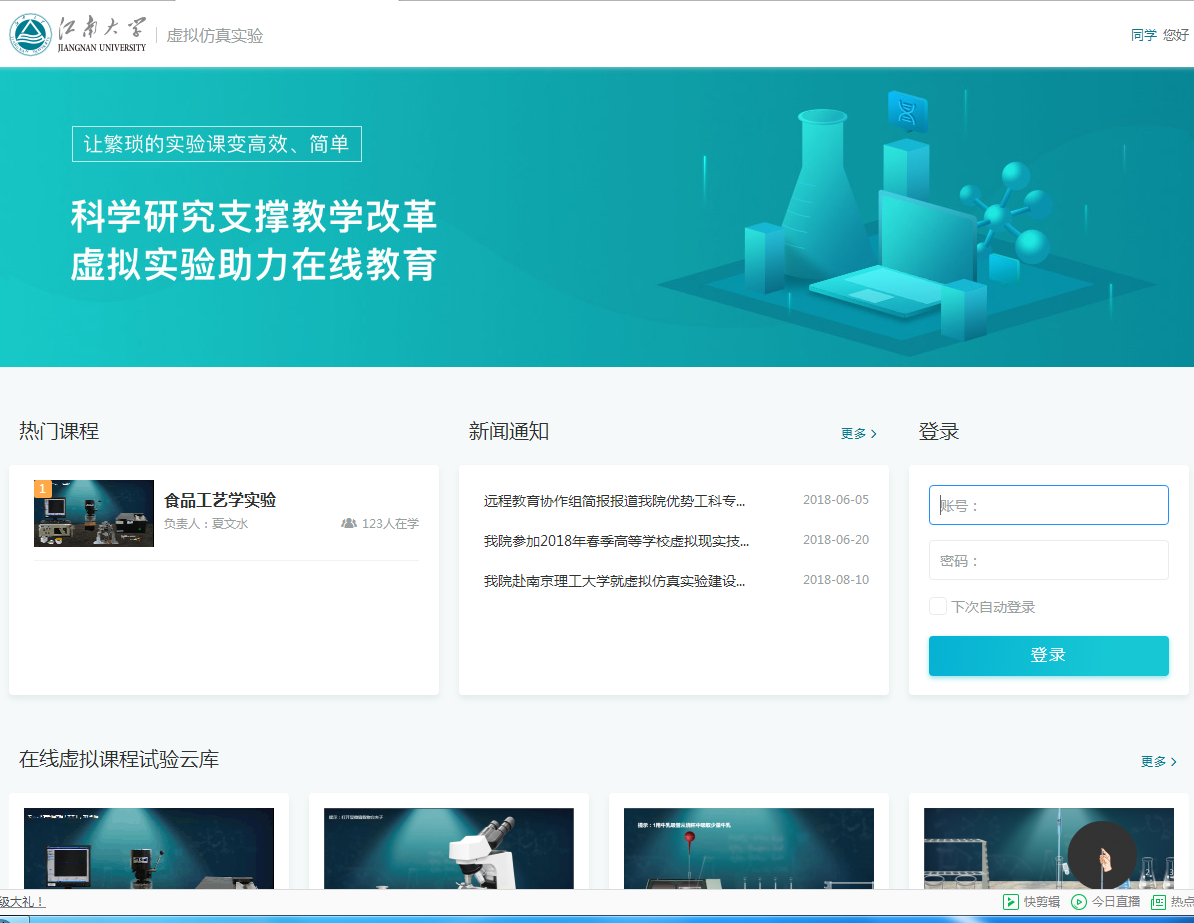This screenshot has width=1194, height=923.
Task: Expand 更多 next to 新闻通知
Action: click(x=858, y=433)
